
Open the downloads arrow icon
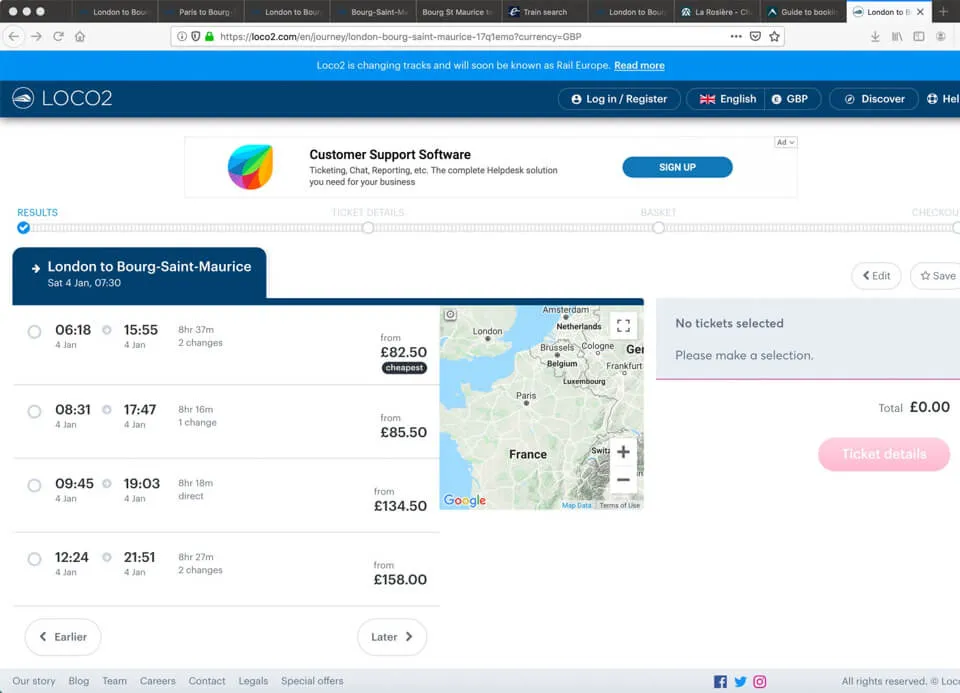tap(876, 37)
